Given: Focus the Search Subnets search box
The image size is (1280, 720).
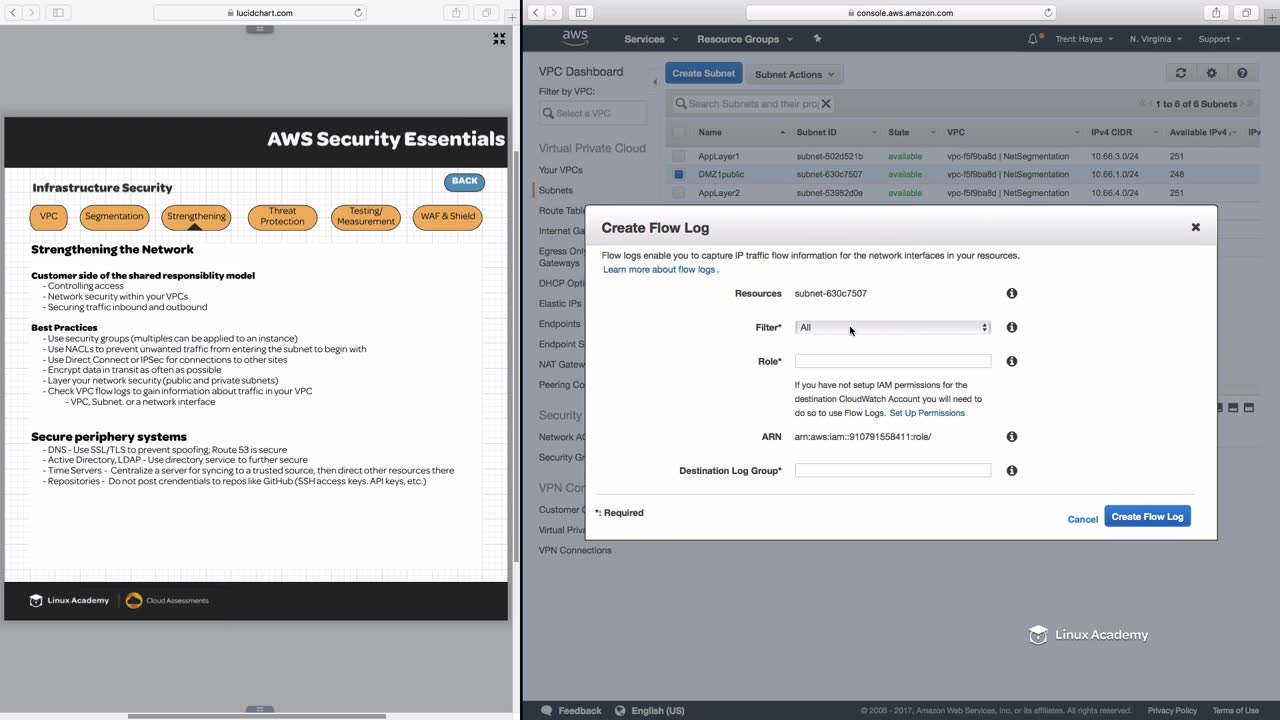Looking at the screenshot, I should point(754,103).
